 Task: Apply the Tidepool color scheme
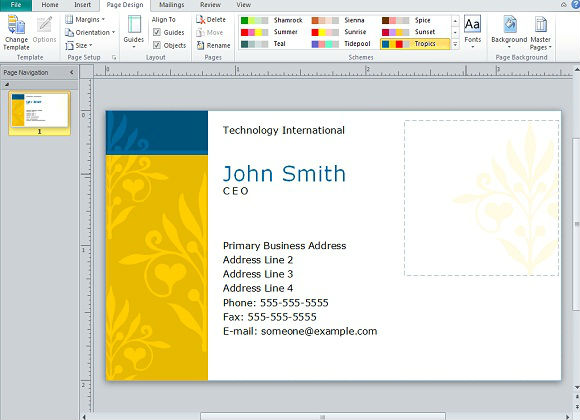click(342, 44)
